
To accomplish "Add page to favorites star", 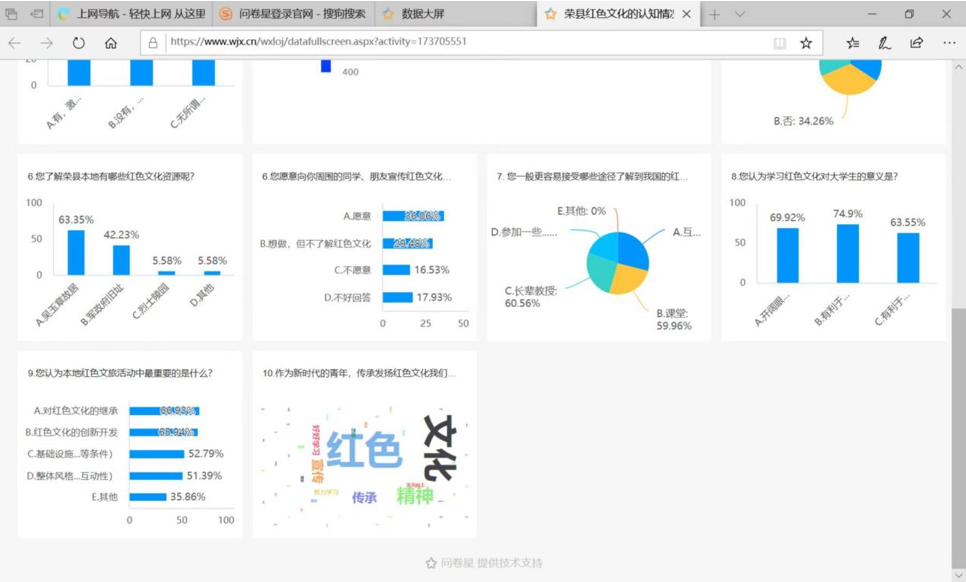I will 806,43.
